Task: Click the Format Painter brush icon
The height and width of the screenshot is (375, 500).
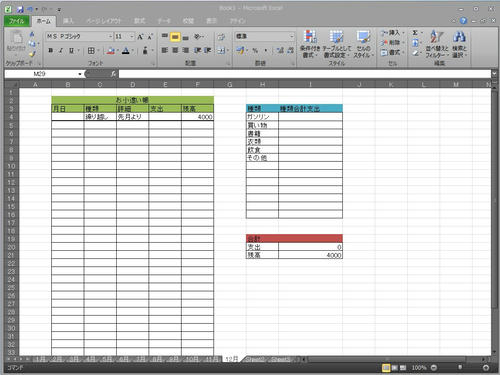Action: [x=32, y=54]
